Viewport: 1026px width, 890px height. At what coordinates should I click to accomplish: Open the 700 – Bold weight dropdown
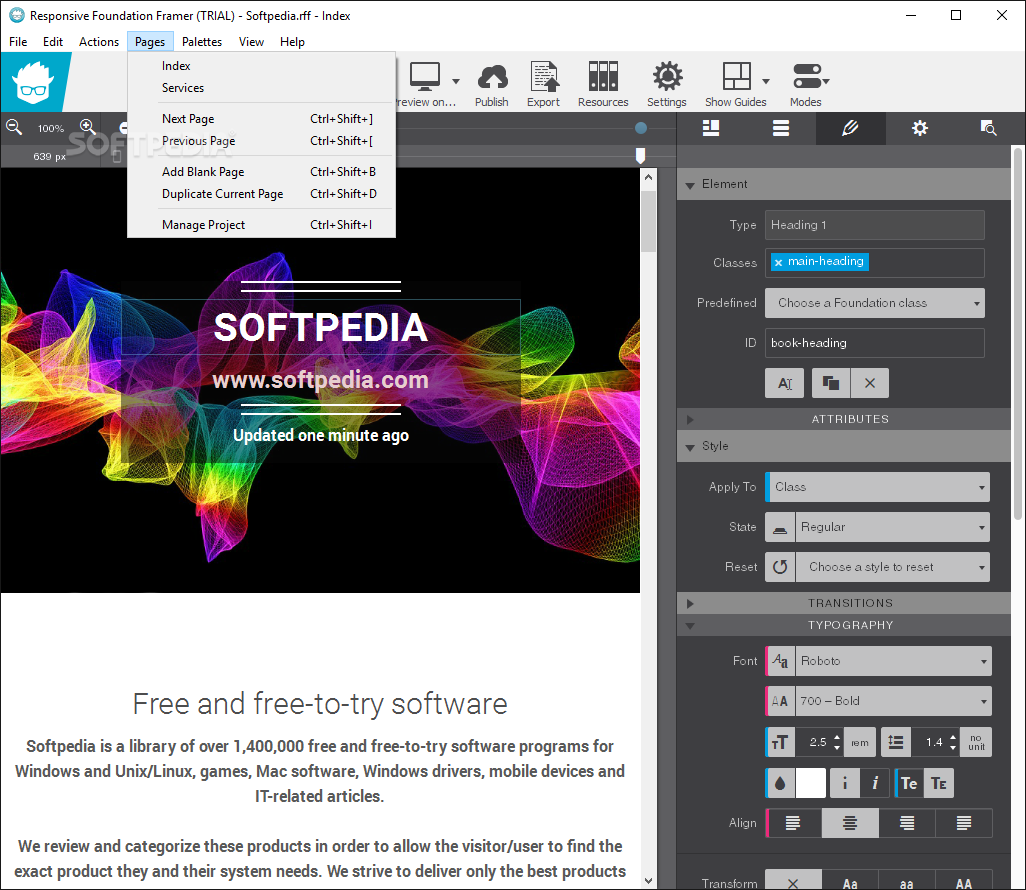[x=893, y=701]
